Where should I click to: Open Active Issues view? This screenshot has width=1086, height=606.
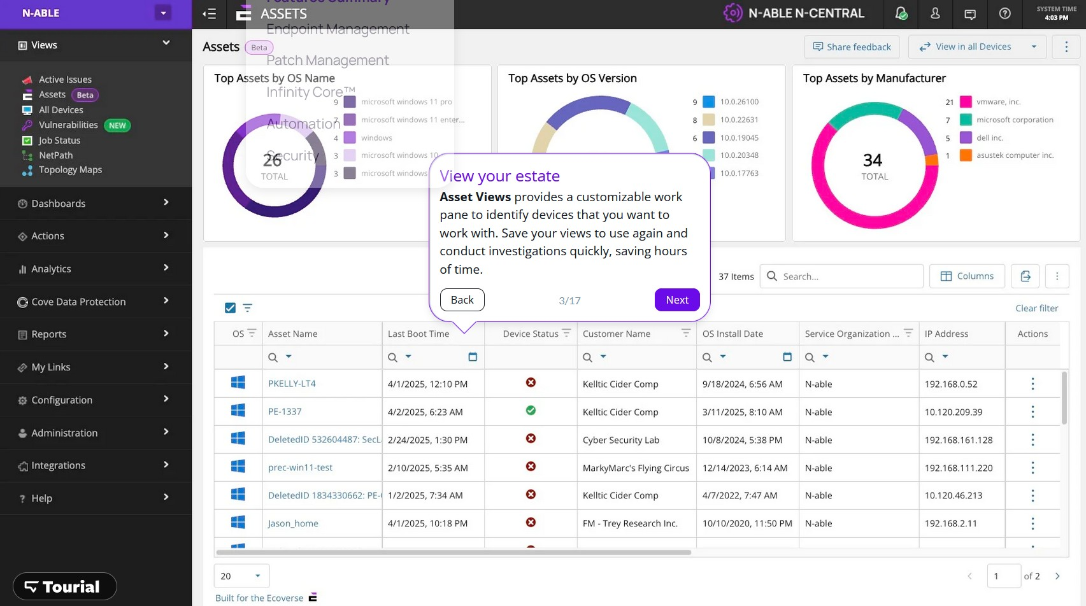65,80
